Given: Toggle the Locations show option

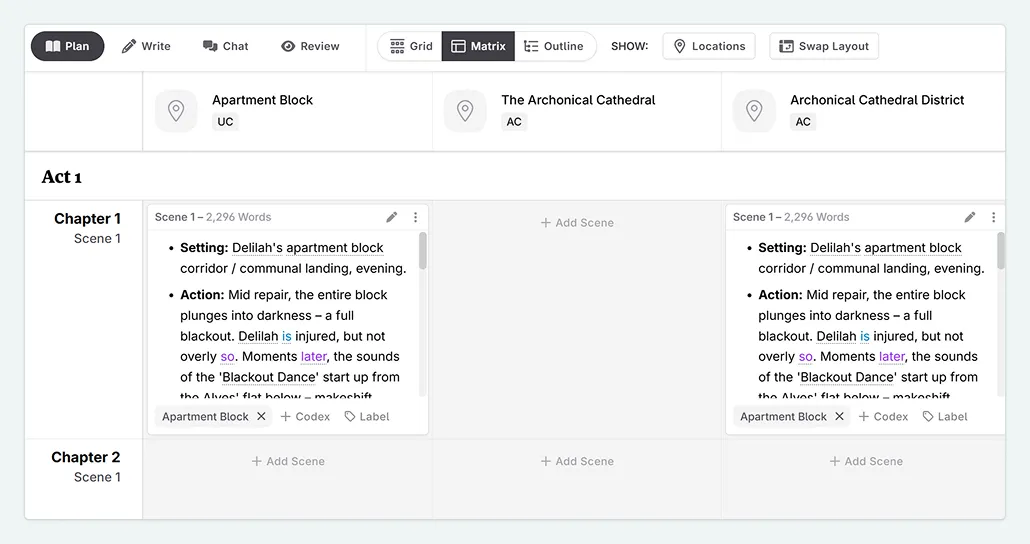Looking at the screenshot, I should [x=708, y=46].
